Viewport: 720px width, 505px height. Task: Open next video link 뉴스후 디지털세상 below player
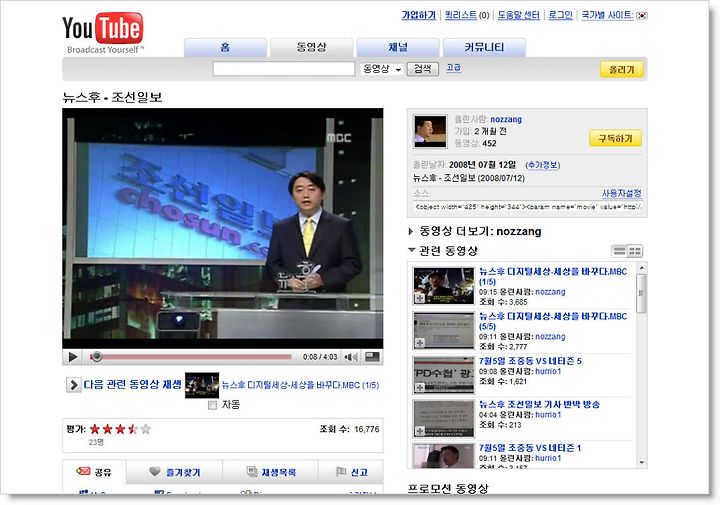300,385
